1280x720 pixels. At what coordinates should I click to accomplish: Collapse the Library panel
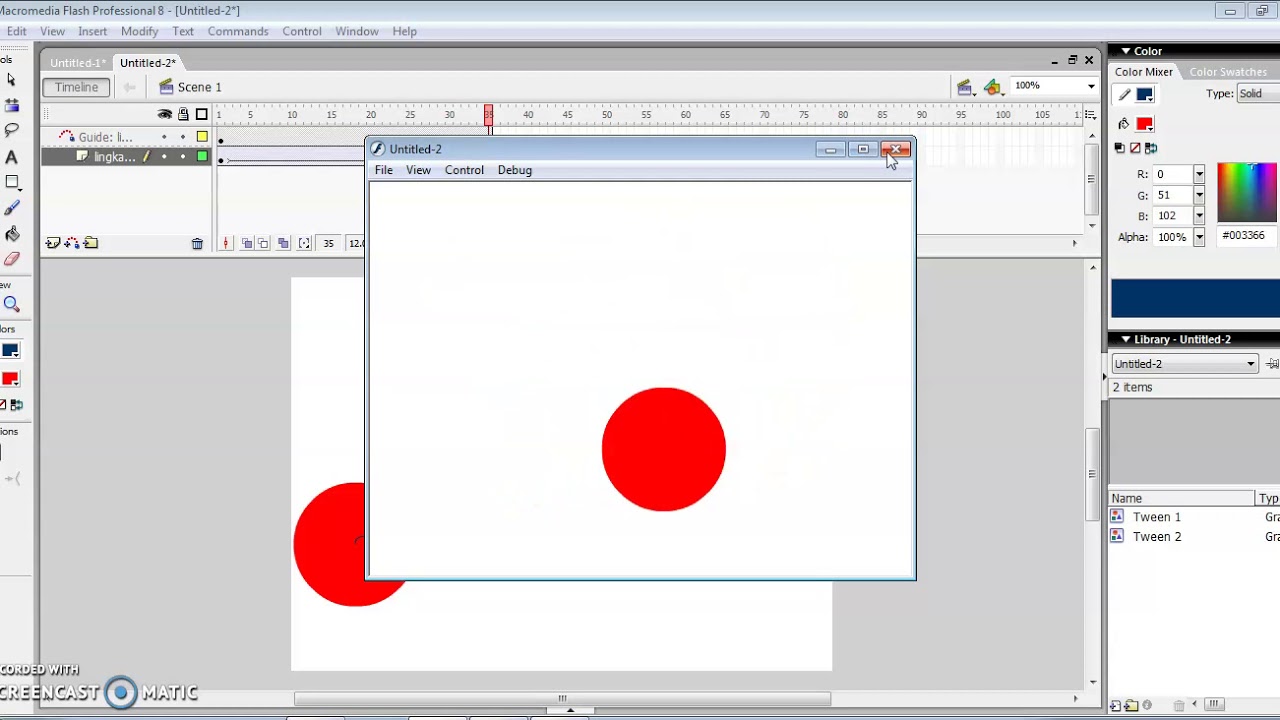click(x=1126, y=339)
